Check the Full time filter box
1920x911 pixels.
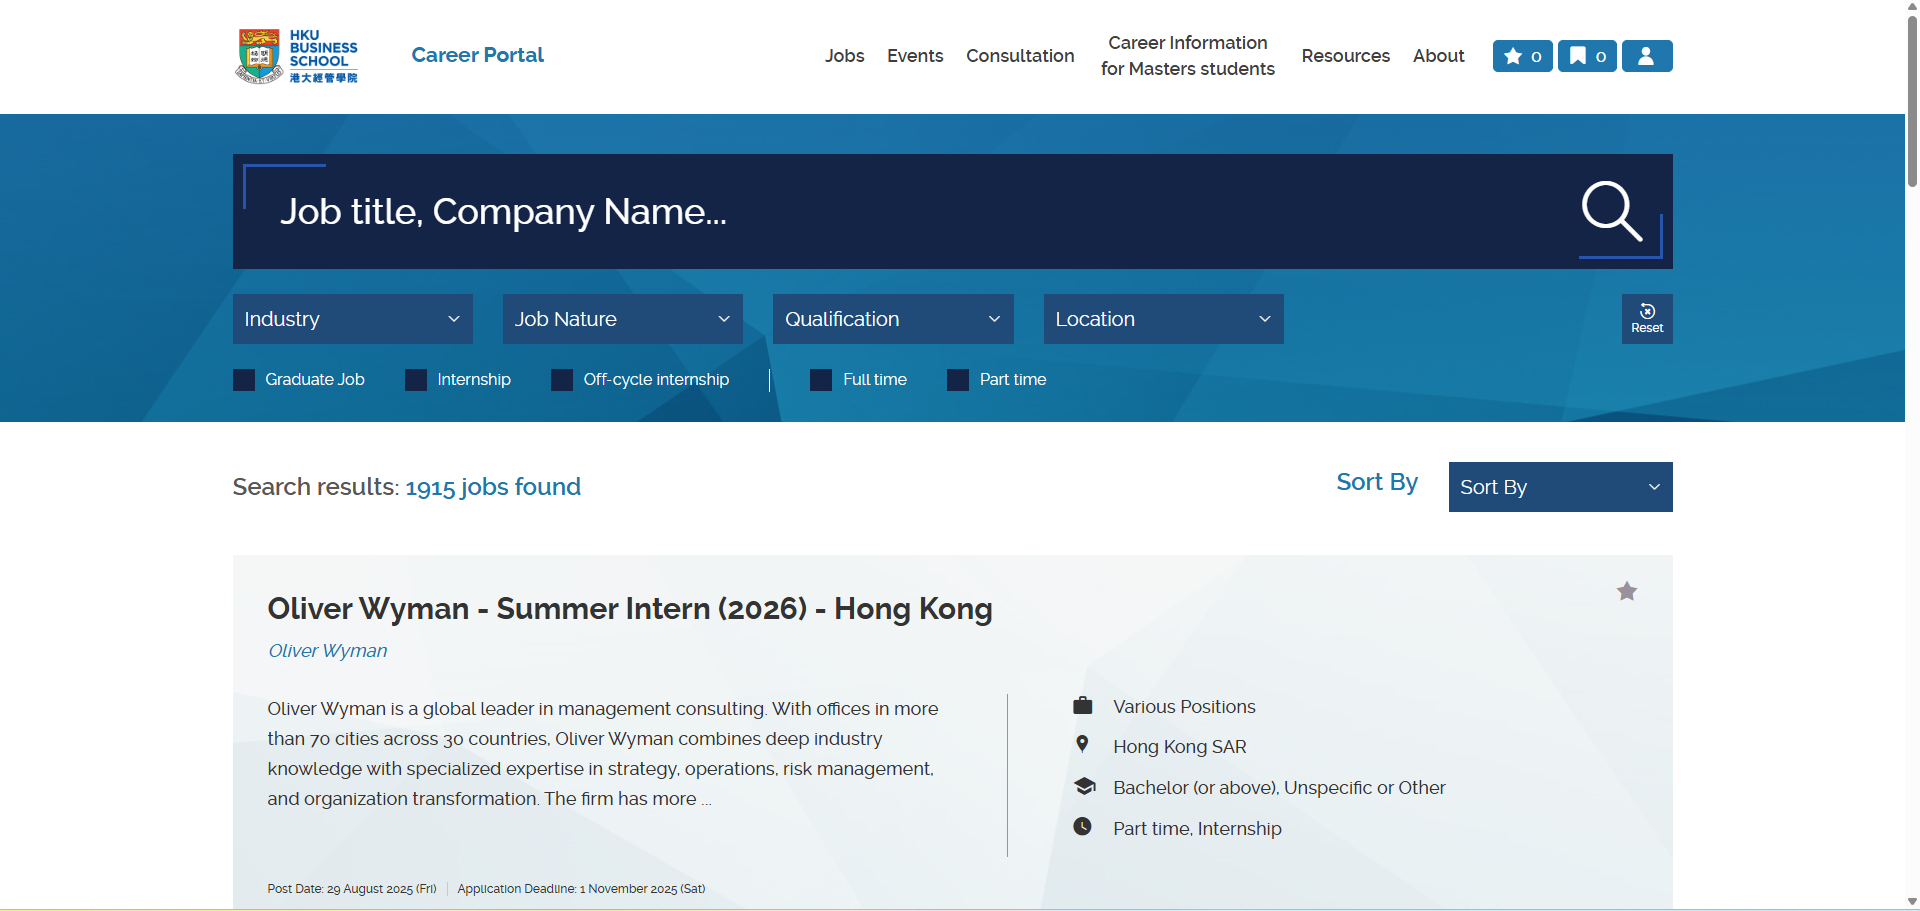point(821,380)
